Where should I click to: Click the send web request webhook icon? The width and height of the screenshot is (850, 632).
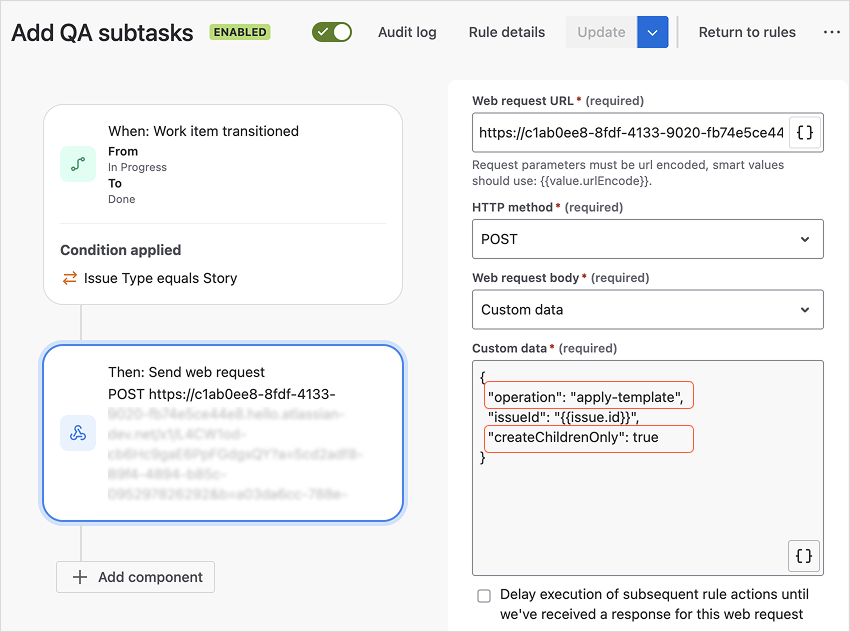78,433
